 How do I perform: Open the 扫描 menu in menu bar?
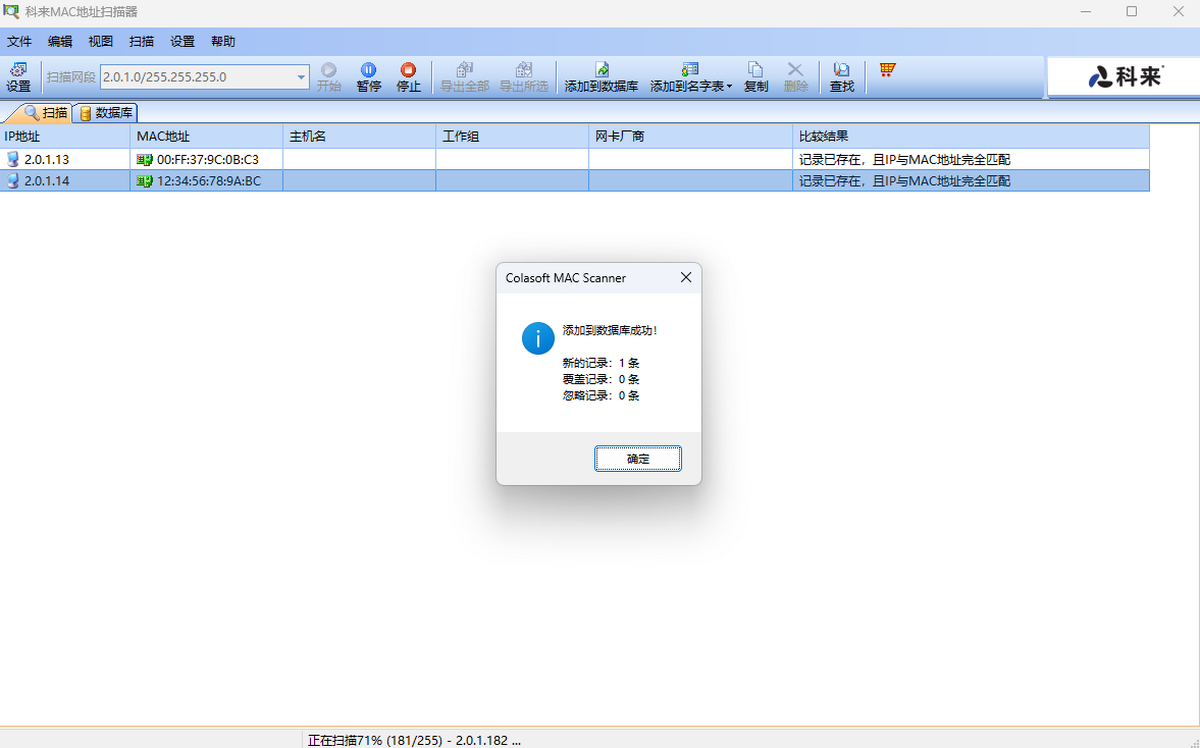[141, 42]
